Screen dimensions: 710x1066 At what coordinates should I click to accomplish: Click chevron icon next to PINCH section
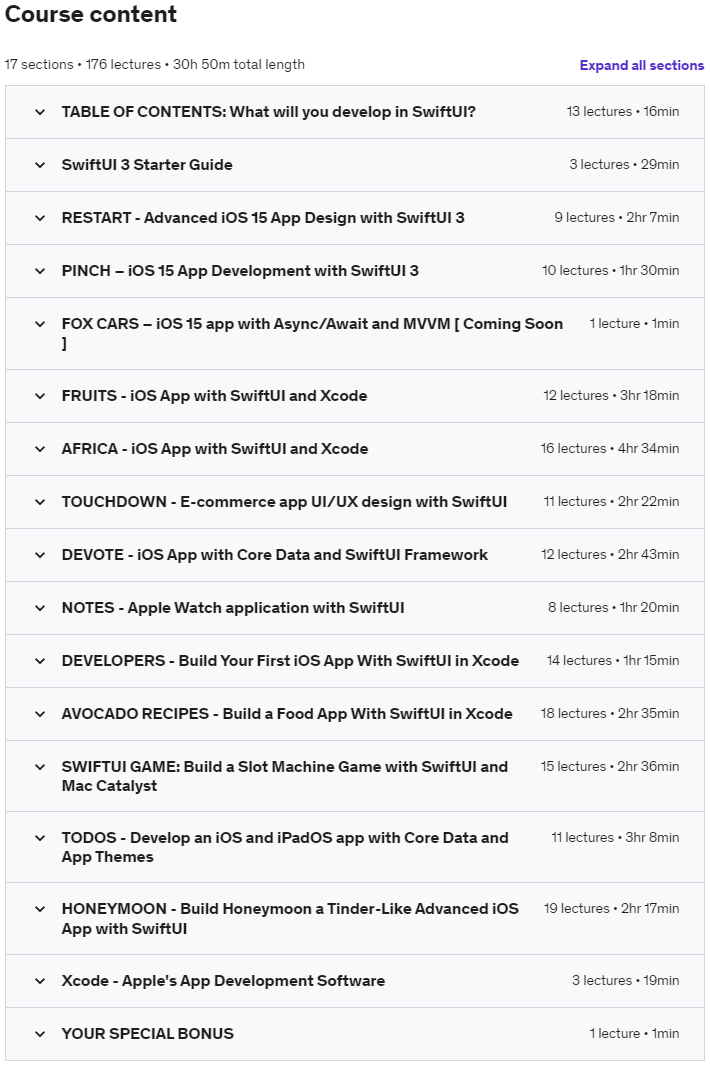point(40,271)
